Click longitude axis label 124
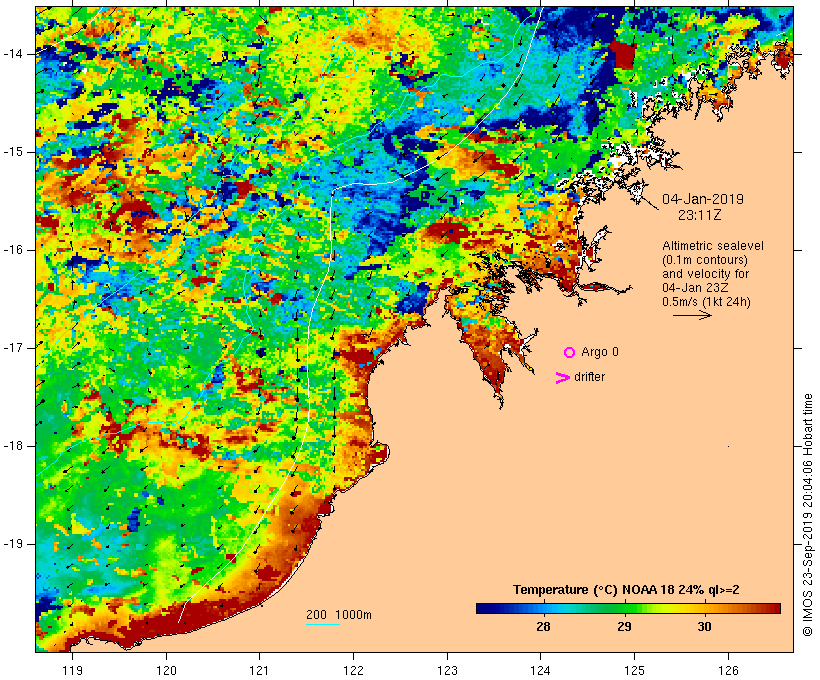 pos(541,670)
